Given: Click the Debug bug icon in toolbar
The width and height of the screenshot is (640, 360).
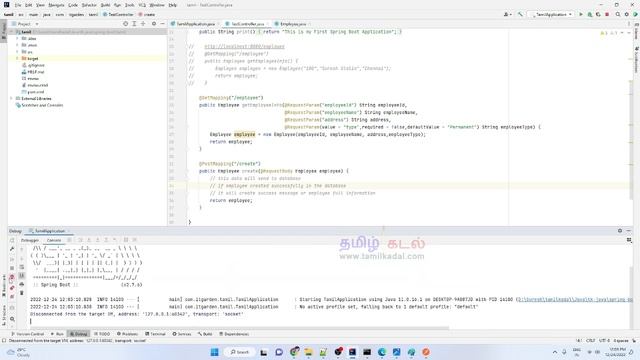Looking at the screenshot, I should click(589, 14).
